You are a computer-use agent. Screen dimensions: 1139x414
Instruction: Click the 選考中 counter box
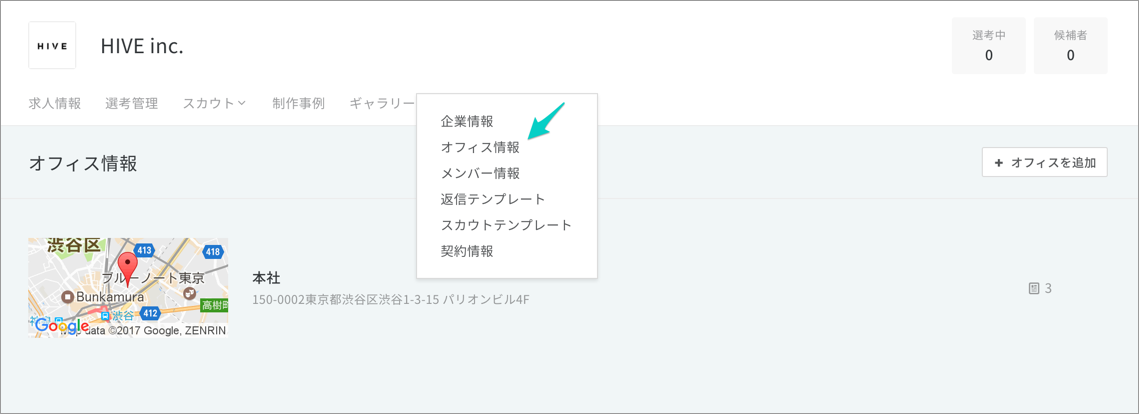click(x=988, y=45)
